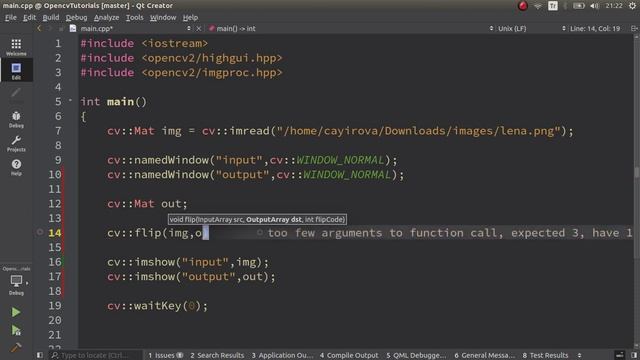Open the File menu
This screenshot has height=360, width=640.
[11, 18]
